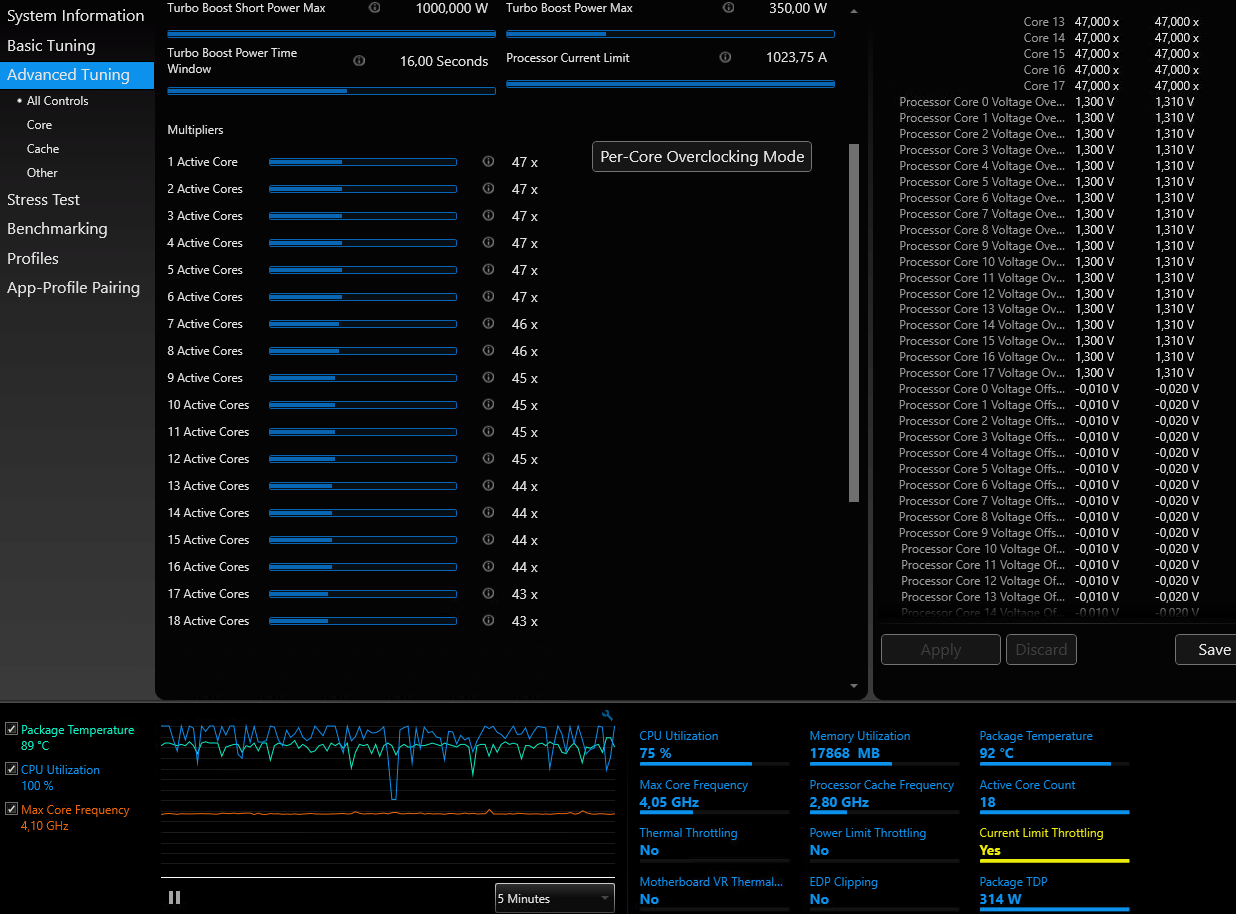Click the info icon for 15 Active Cores
Viewport: 1236px width, 914px height.
(x=488, y=539)
